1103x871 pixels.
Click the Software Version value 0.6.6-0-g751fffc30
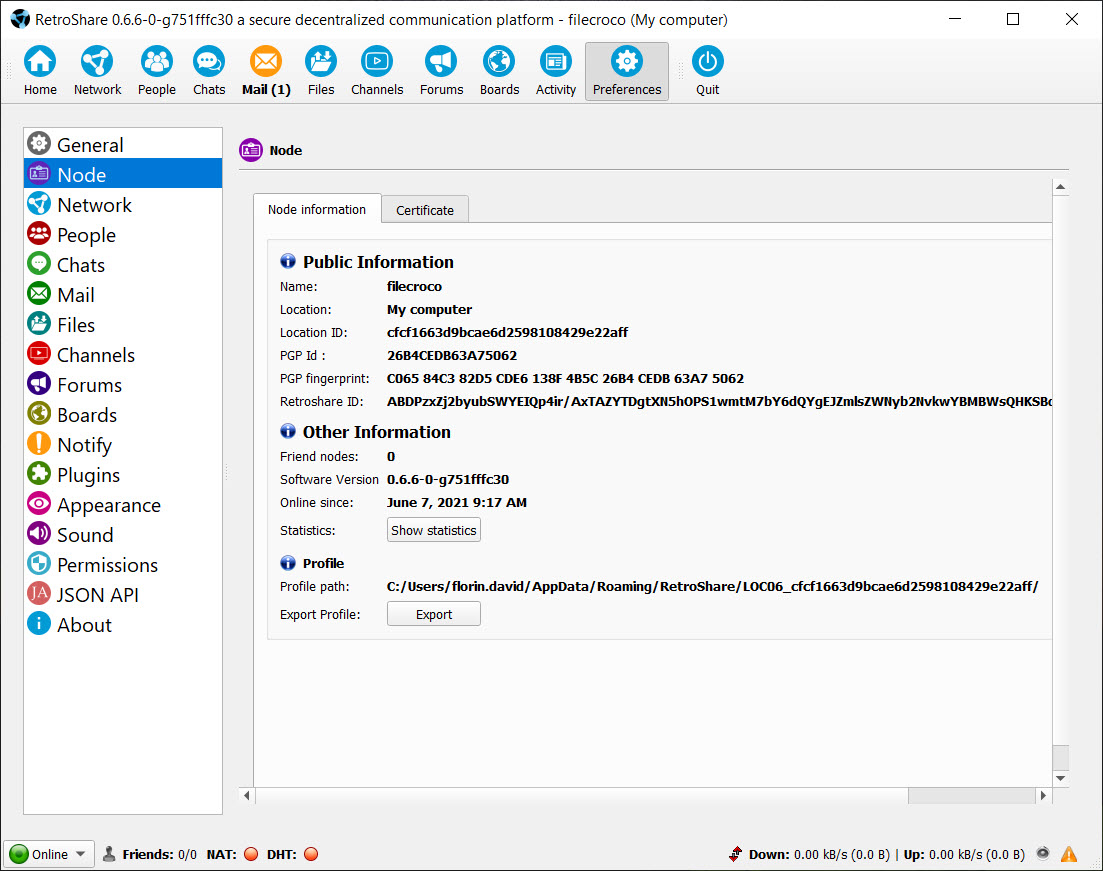(x=447, y=480)
